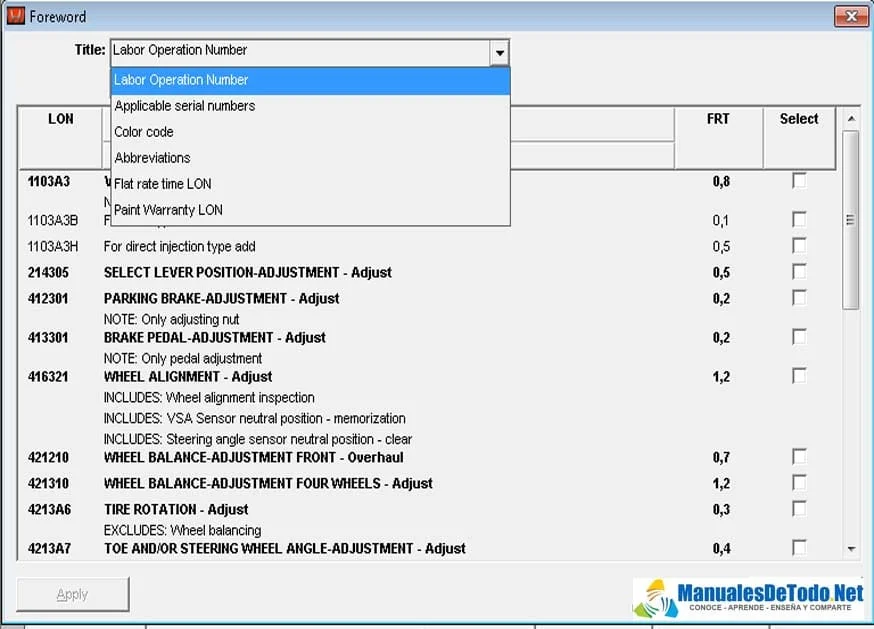Click LON code 1103A3
Screen dimensions: 874x629
click(49, 181)
